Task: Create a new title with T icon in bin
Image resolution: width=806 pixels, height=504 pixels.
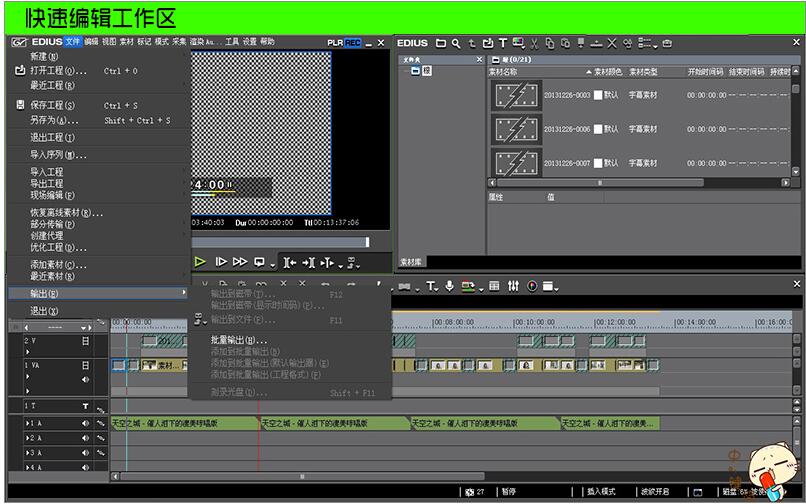Action: pos(503,43)
